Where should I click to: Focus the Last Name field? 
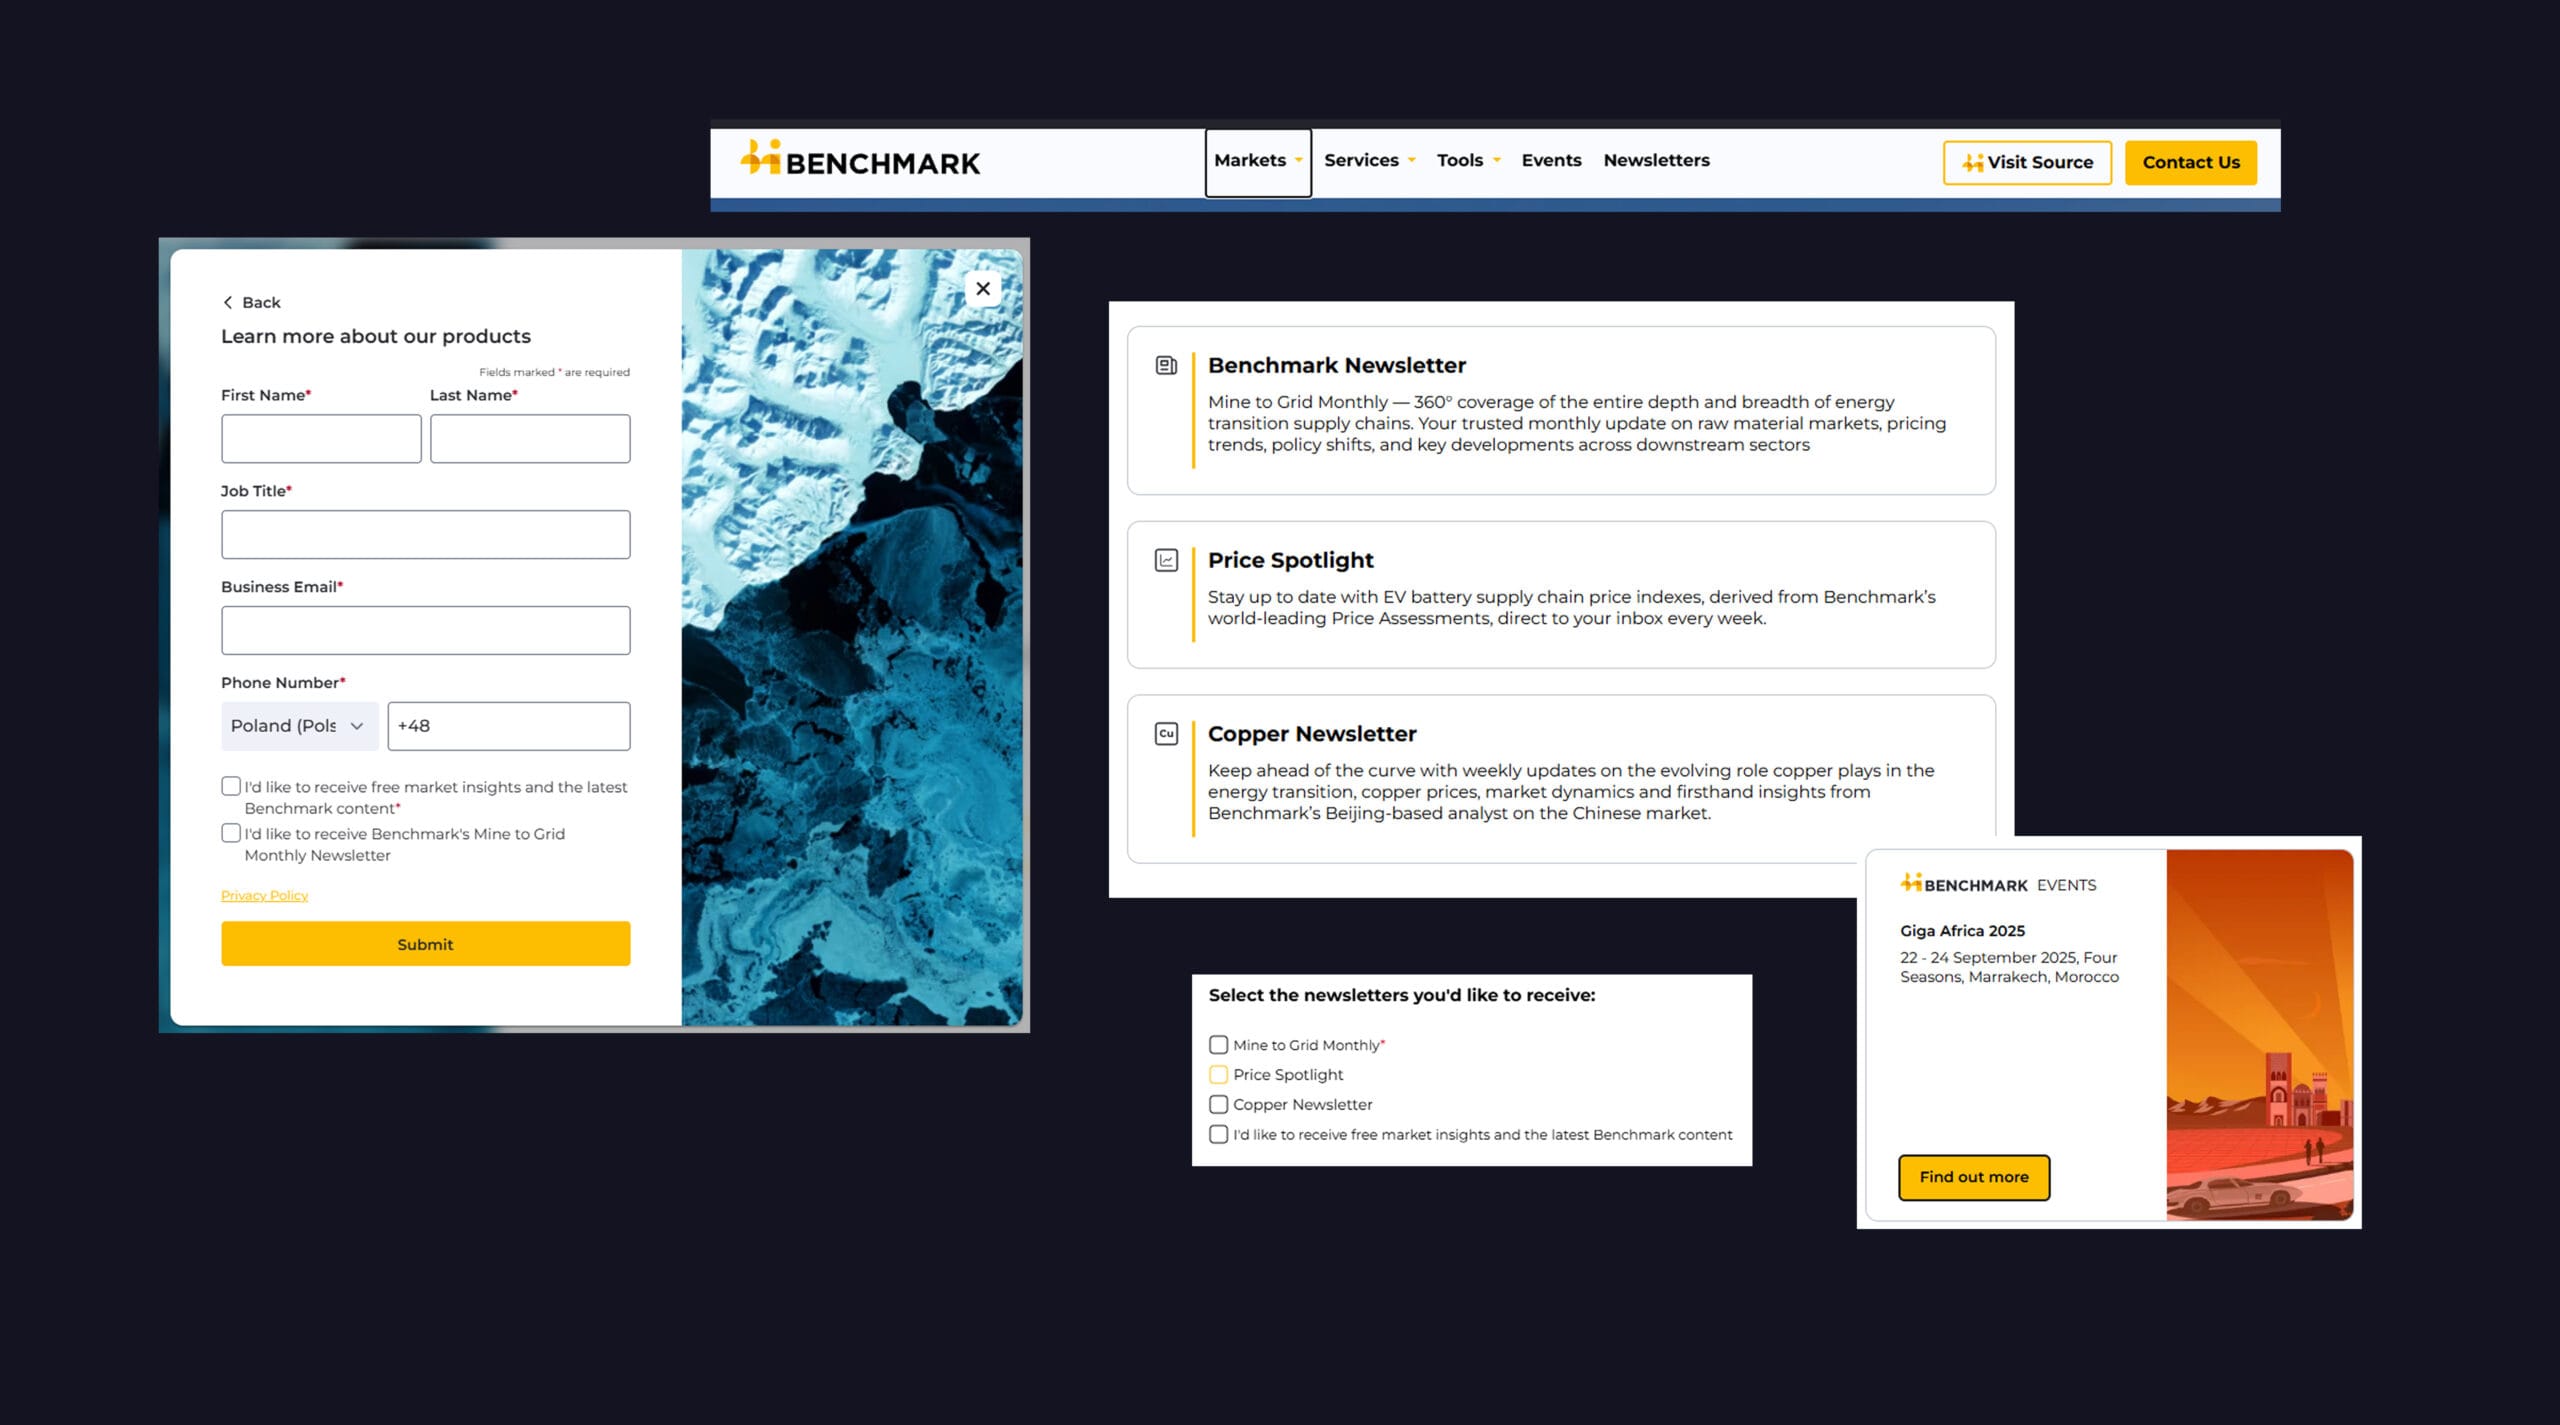pyautogui.click(x=530, y=439)
